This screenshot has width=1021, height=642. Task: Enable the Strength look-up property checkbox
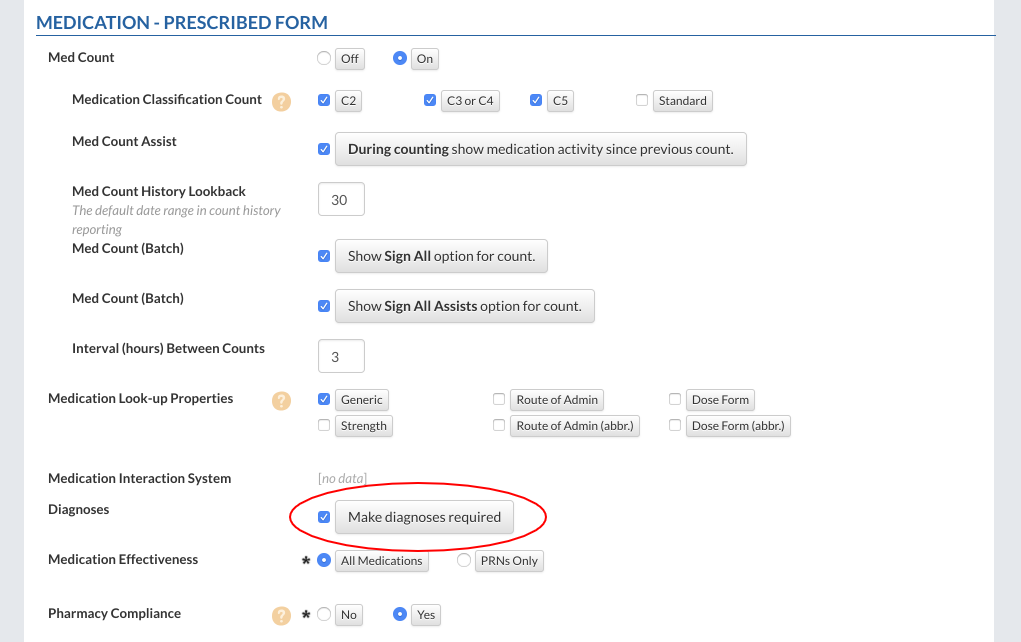pos(324,425)
